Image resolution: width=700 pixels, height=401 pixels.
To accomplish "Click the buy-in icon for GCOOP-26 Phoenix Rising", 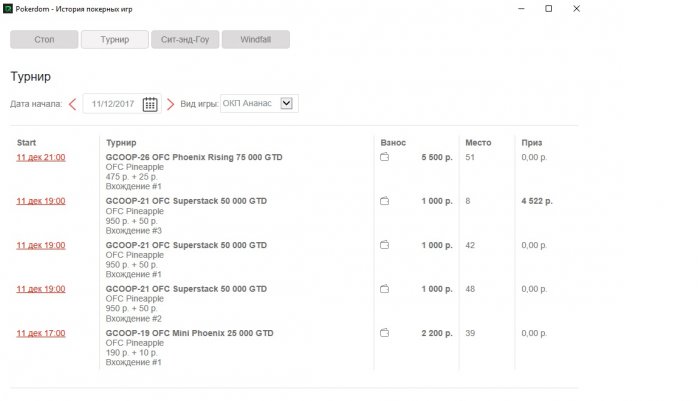I will pos(384,158).
